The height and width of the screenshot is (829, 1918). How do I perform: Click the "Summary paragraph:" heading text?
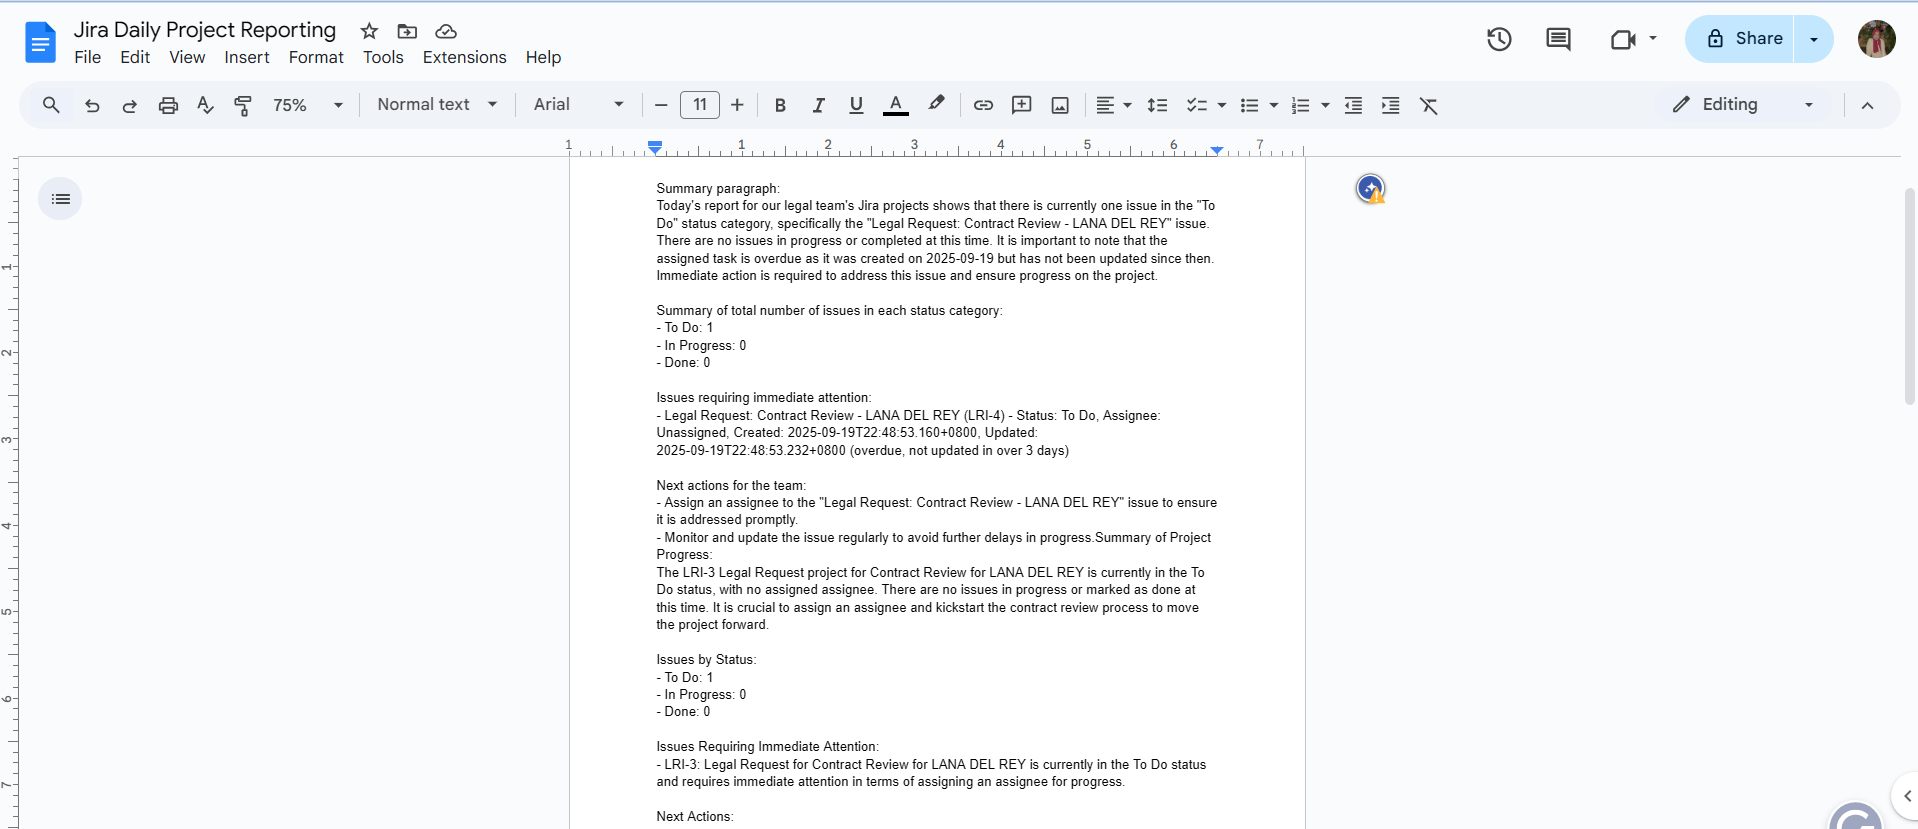(x=718, y=188)
